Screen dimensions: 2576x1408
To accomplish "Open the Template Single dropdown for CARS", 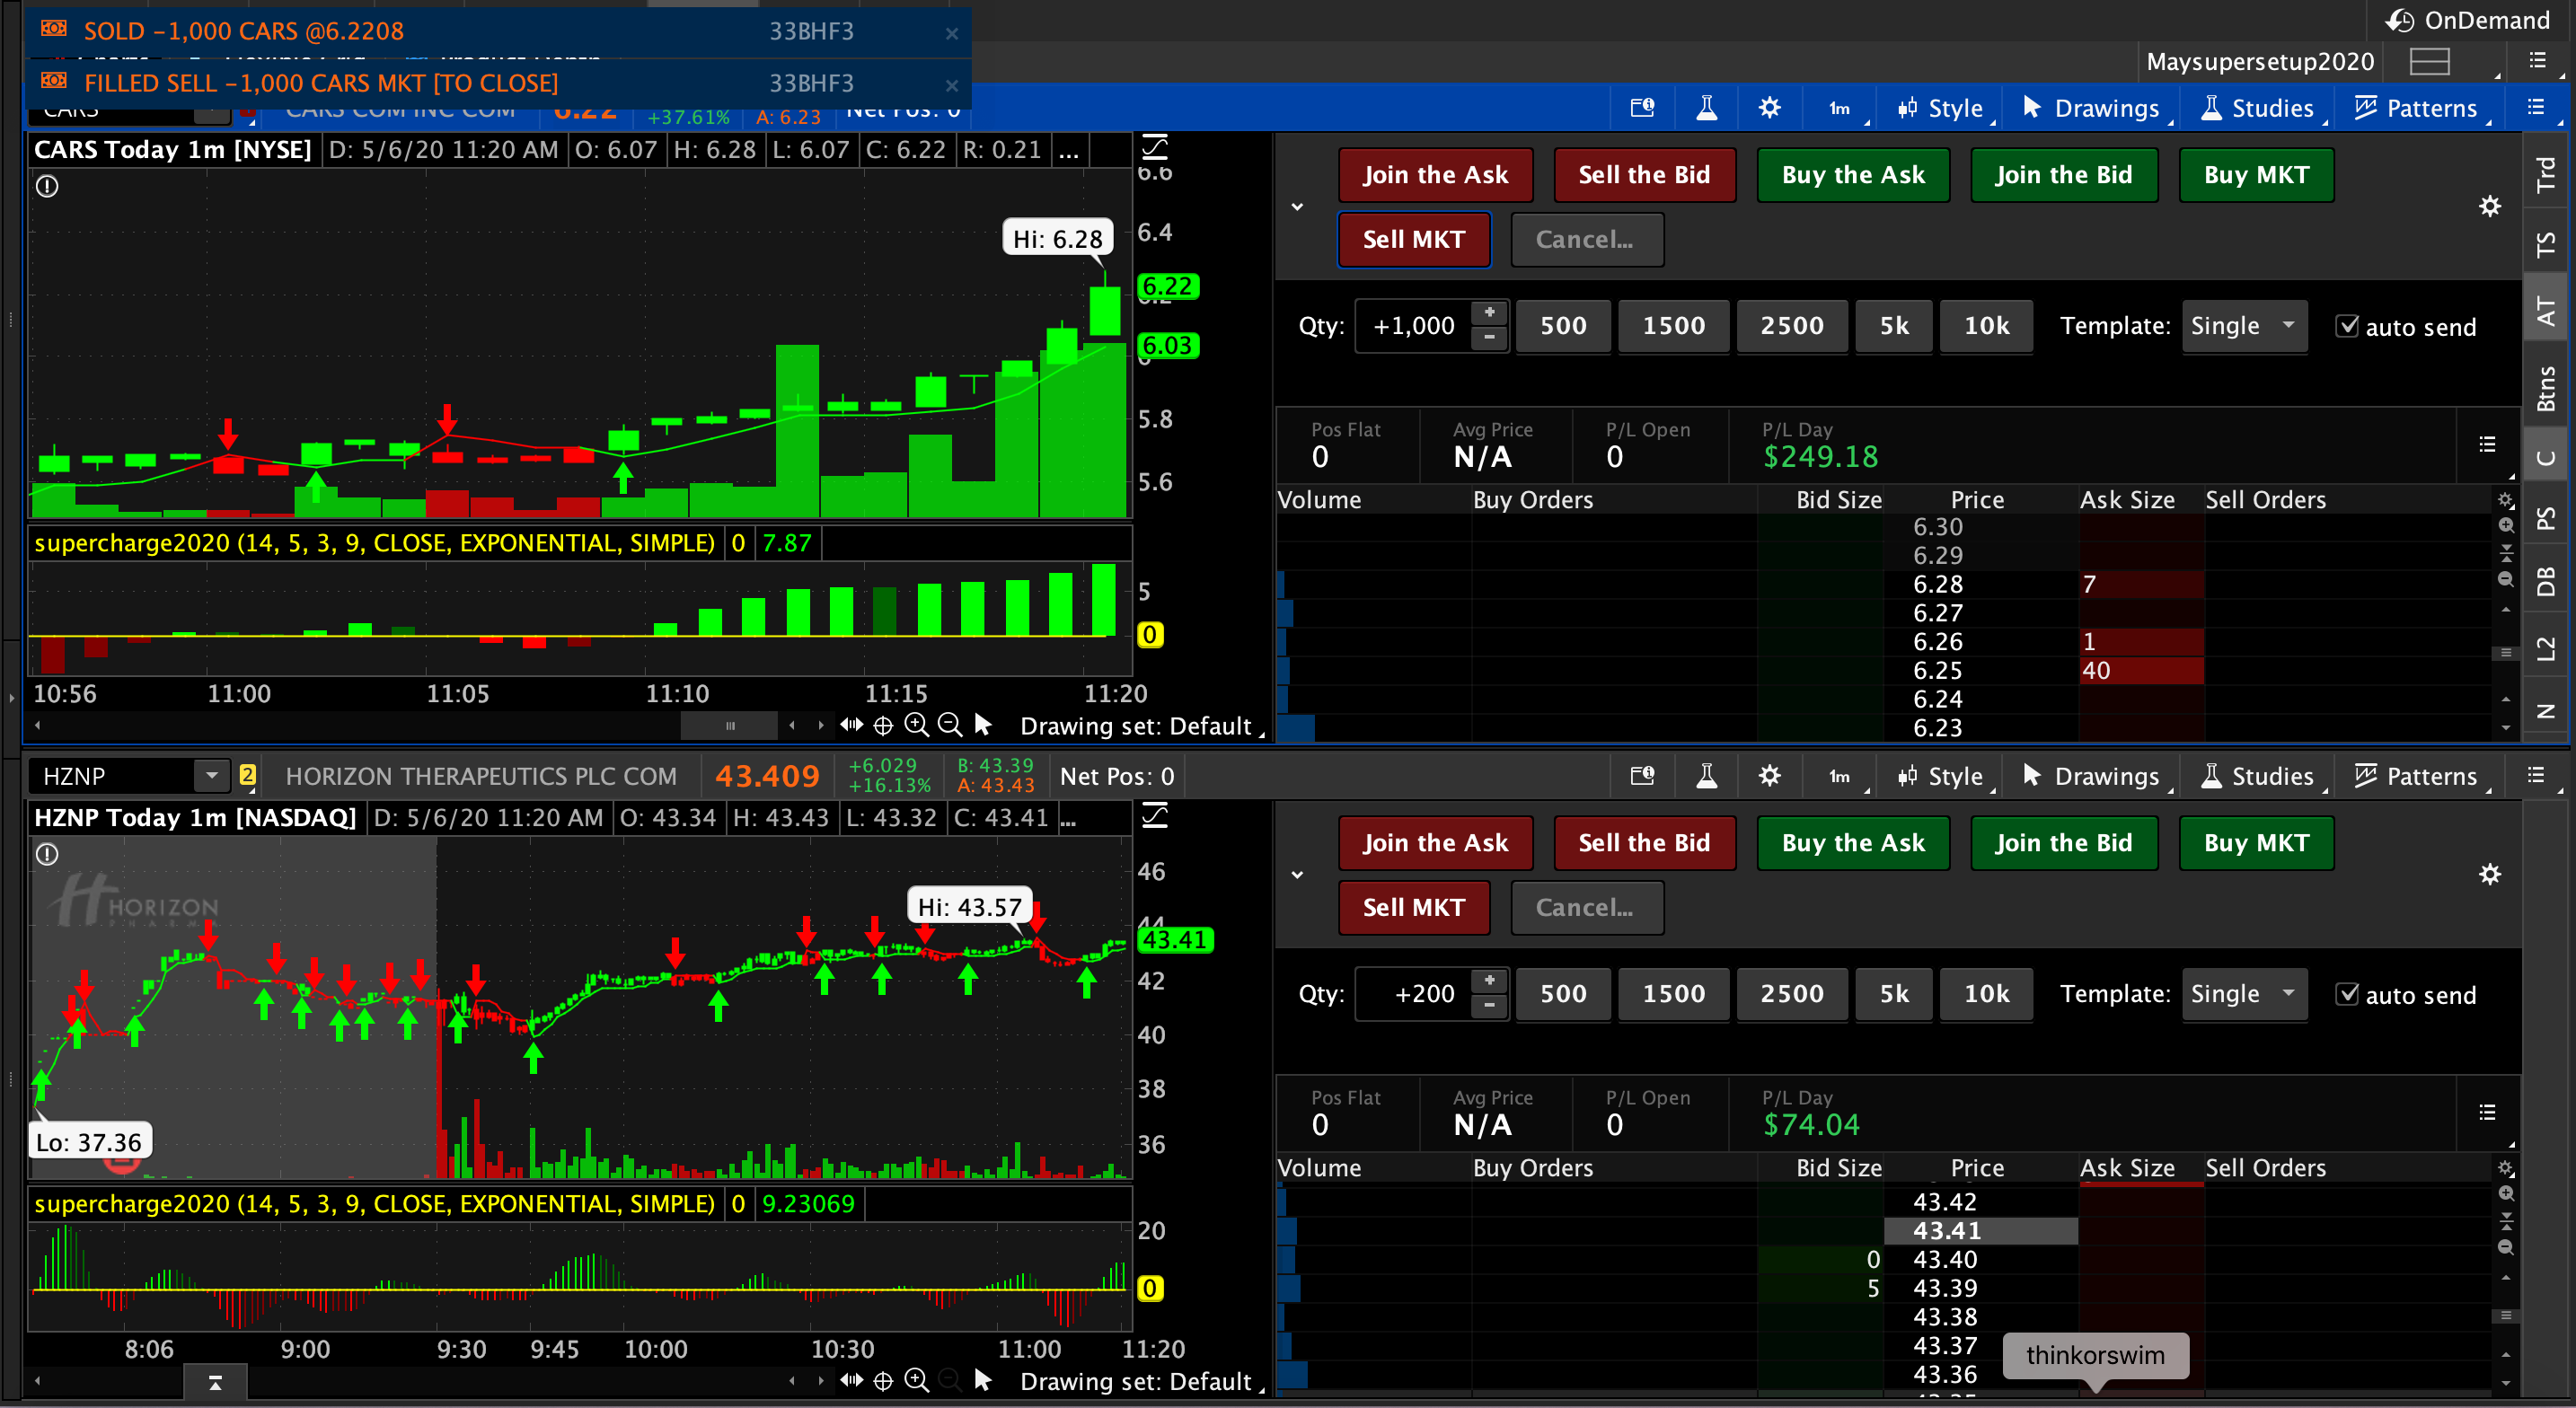I will (2243, 326).
